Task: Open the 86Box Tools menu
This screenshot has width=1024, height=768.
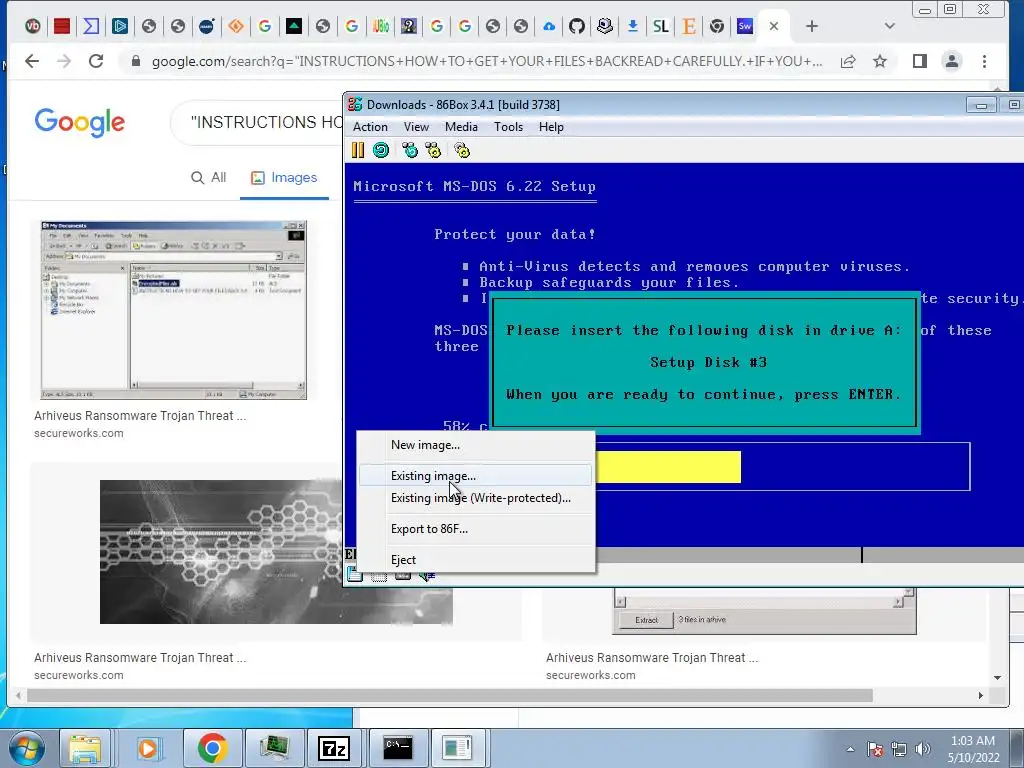Action: pyautogui.click(x=508, y=127)
